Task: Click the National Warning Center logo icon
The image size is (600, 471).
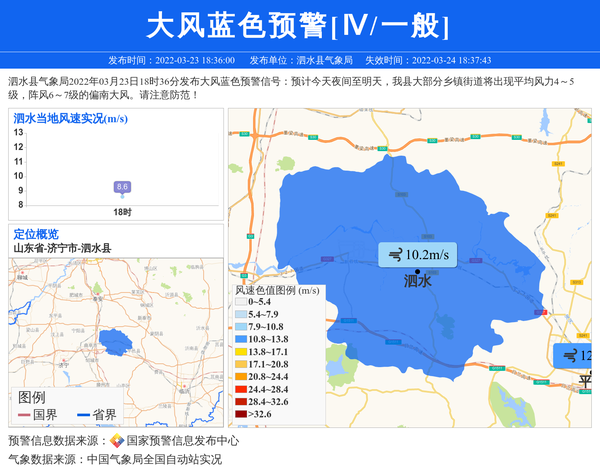Action: pyautogui.click(x=117, y=441)
